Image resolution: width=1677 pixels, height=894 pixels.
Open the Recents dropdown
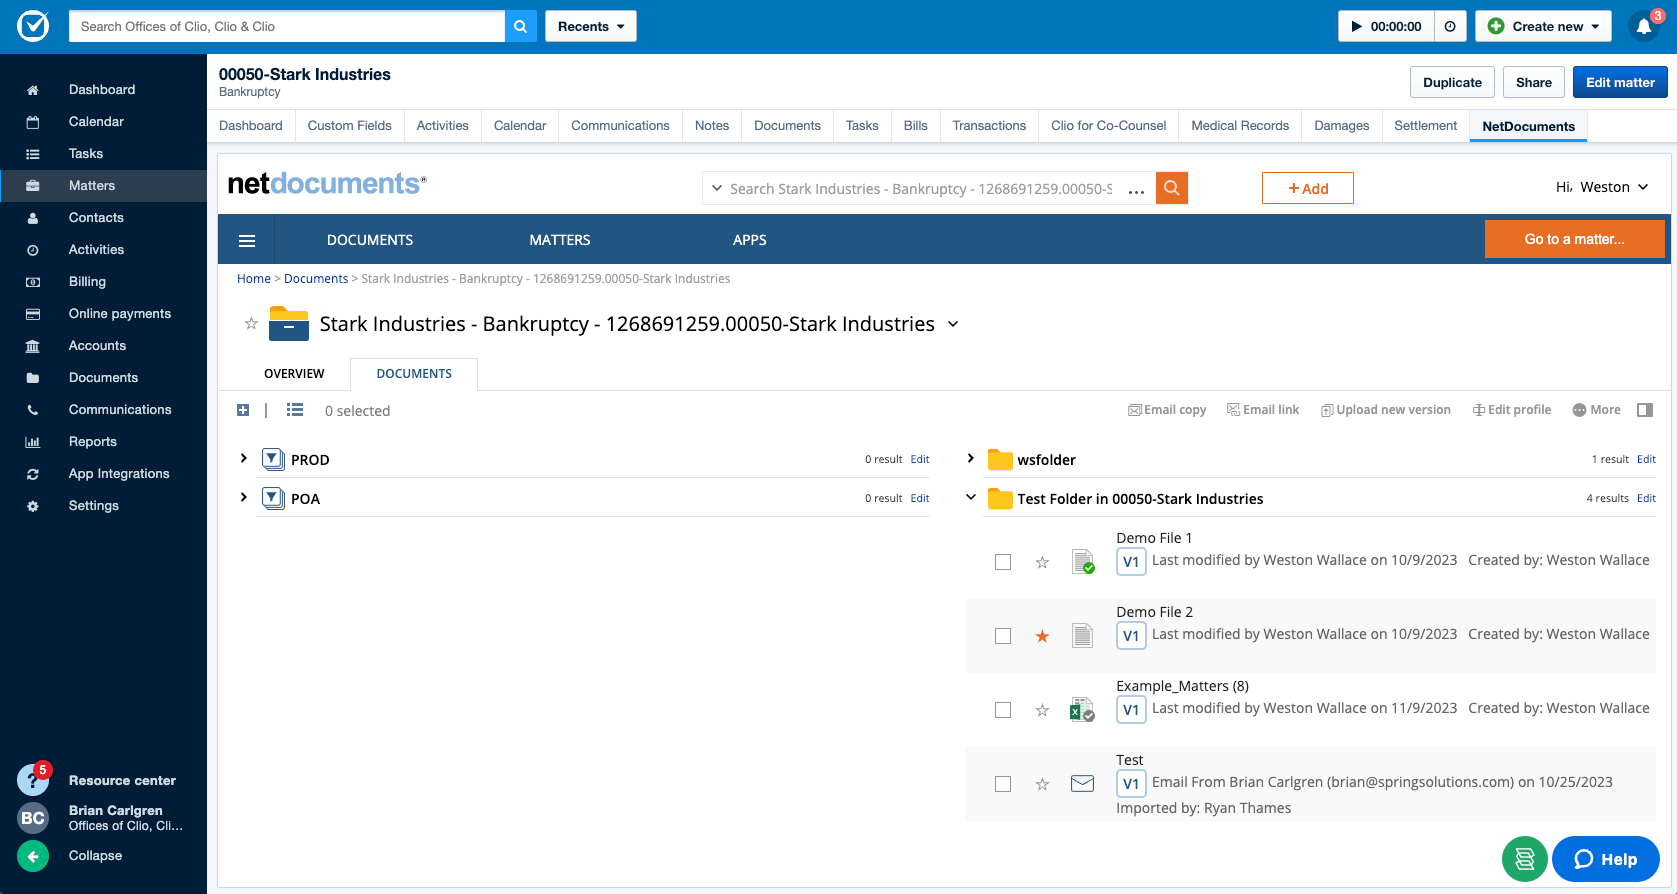click(591, 26)
